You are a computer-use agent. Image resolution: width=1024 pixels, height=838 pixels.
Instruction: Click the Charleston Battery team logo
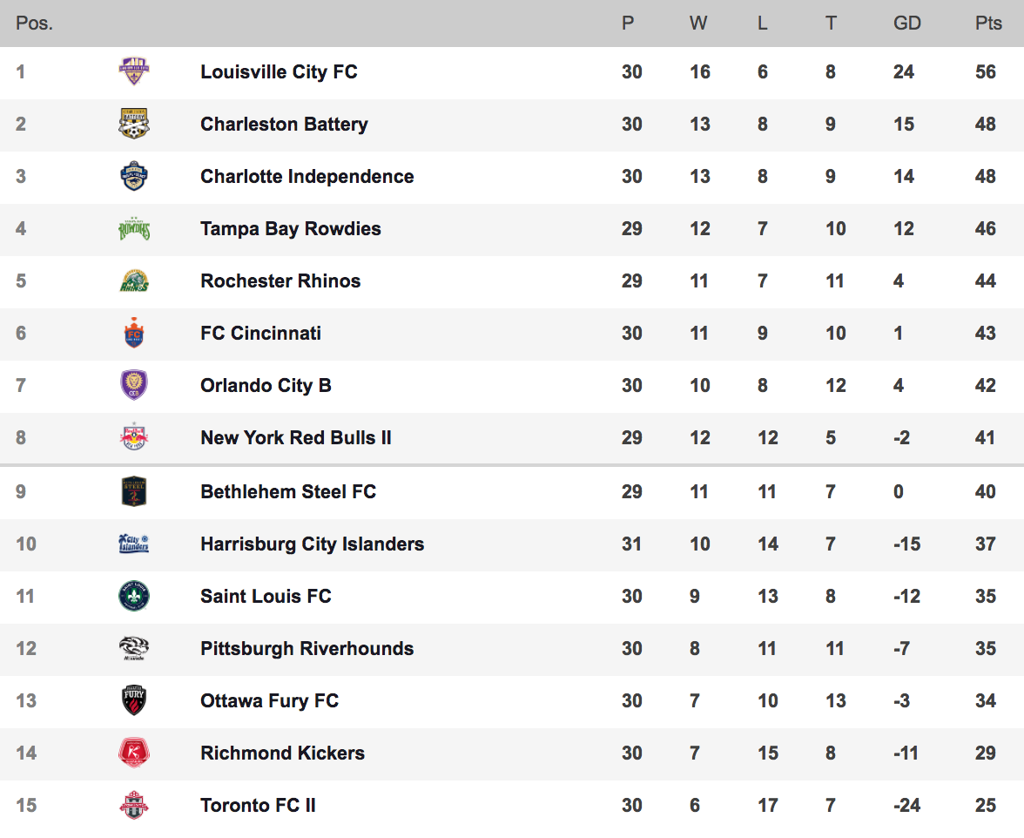tap(134, 123)
